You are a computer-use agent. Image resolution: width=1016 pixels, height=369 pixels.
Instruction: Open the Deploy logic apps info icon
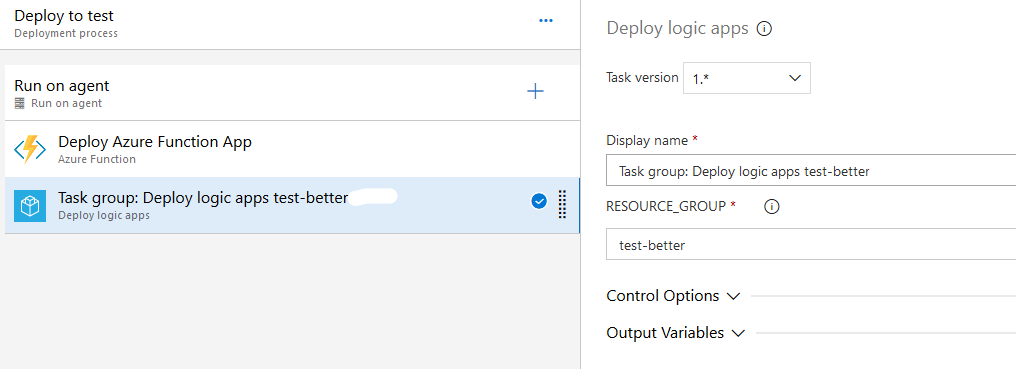click(x=765, y=29)
